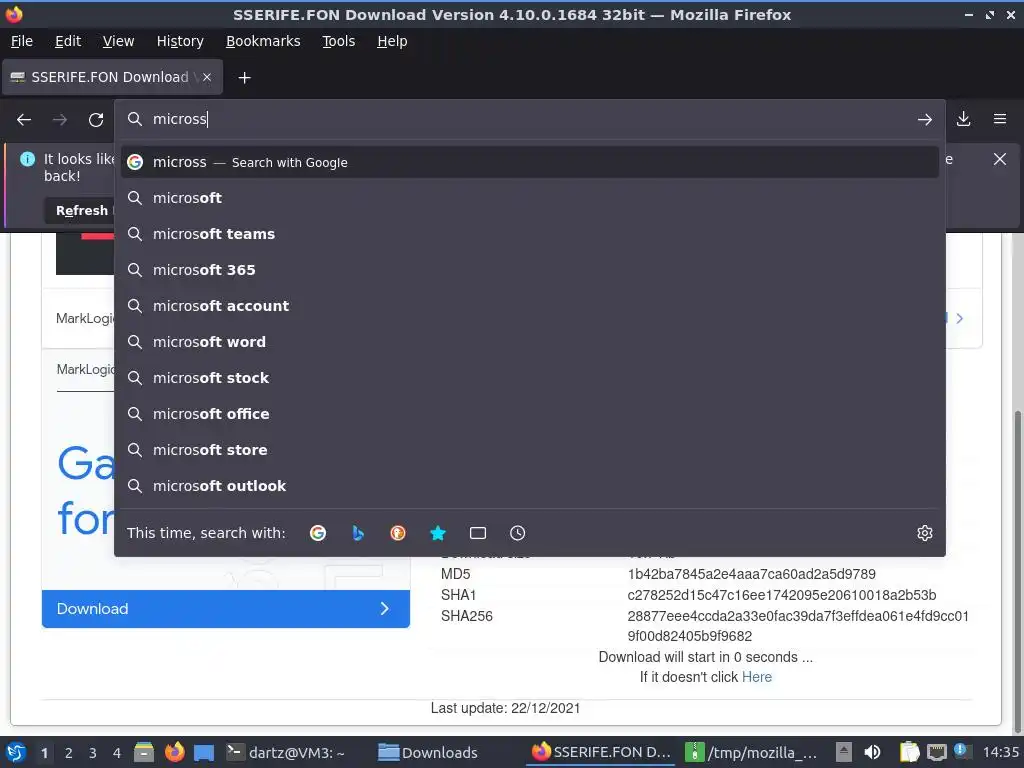The image size is (1024, 768).
Task: Click the ad's right chevron arrow
Action: tap(959, 319)
